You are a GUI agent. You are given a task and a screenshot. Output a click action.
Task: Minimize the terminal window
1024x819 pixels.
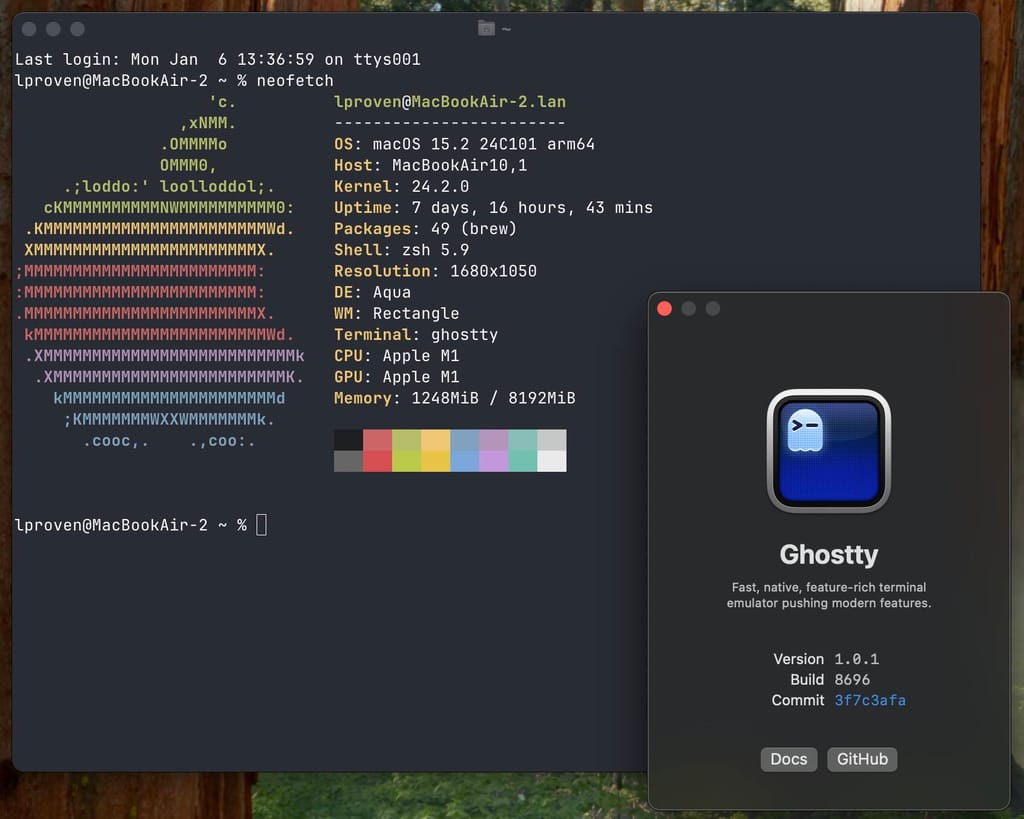53,29
